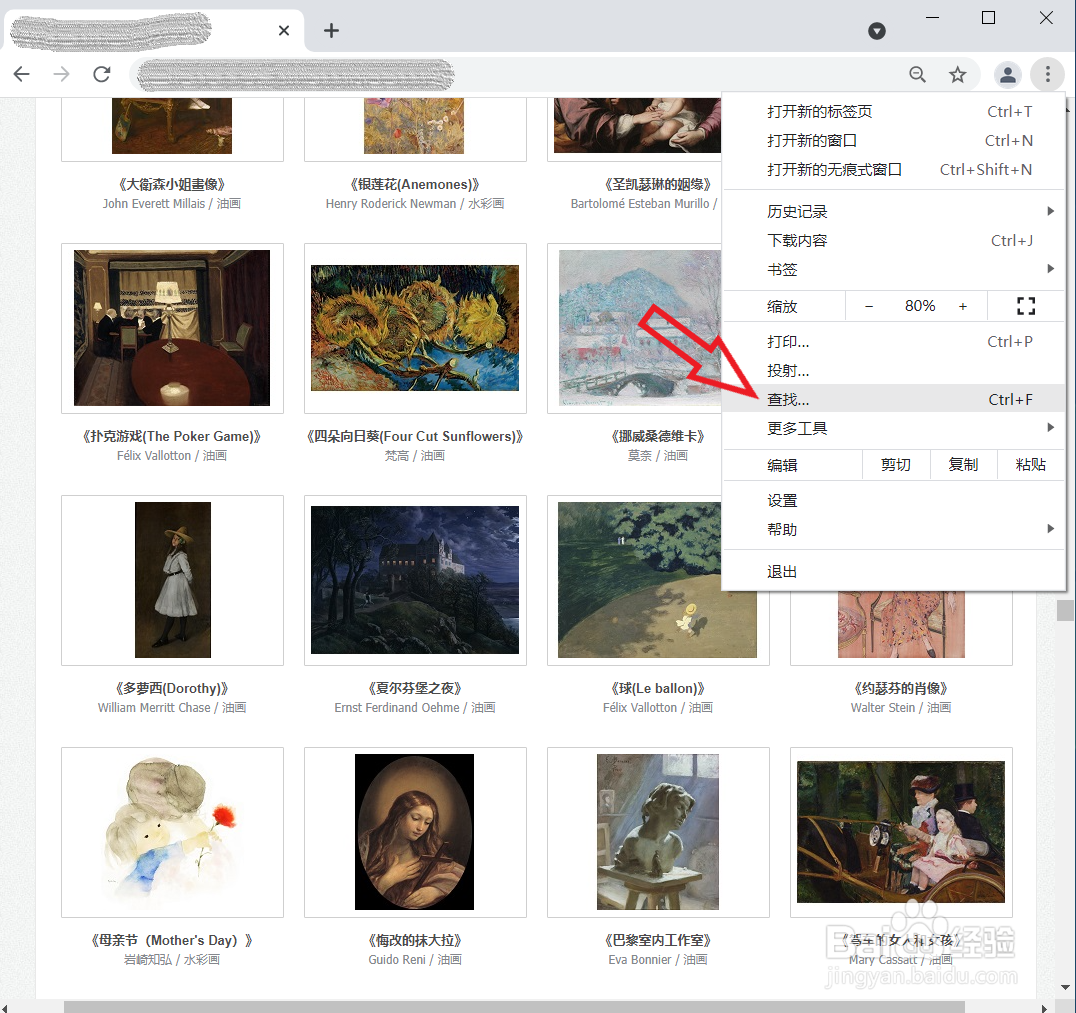
Task: Click artist text William Merritt Chase / 油画
Action: pyautogui.click(x=172, y=707)
